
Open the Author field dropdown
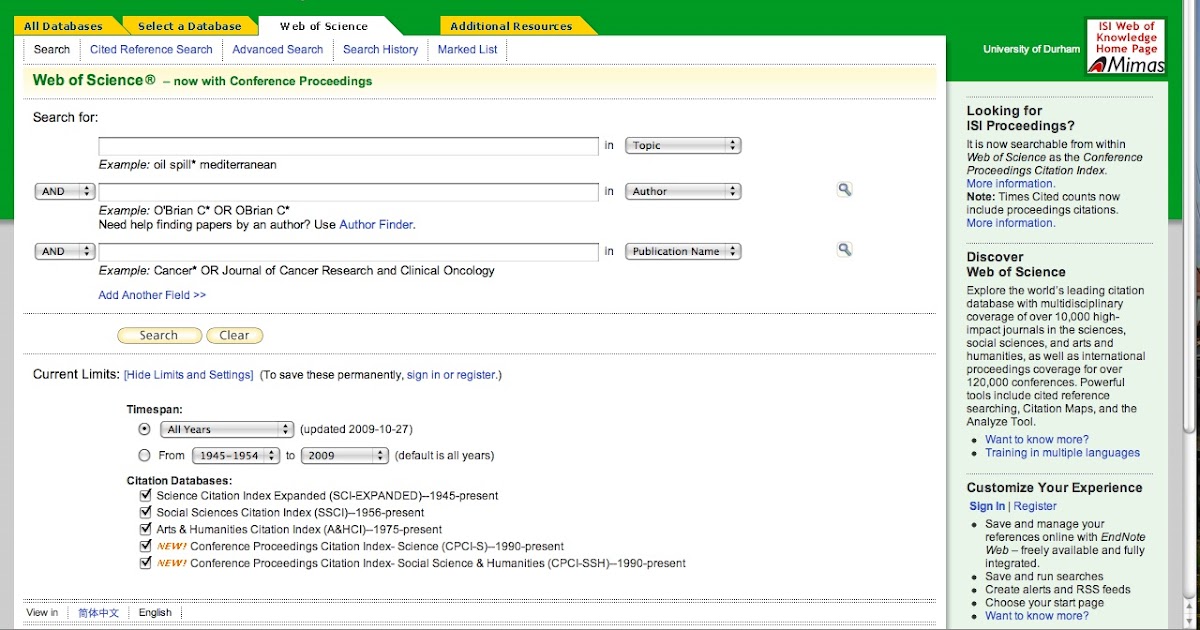683,191
